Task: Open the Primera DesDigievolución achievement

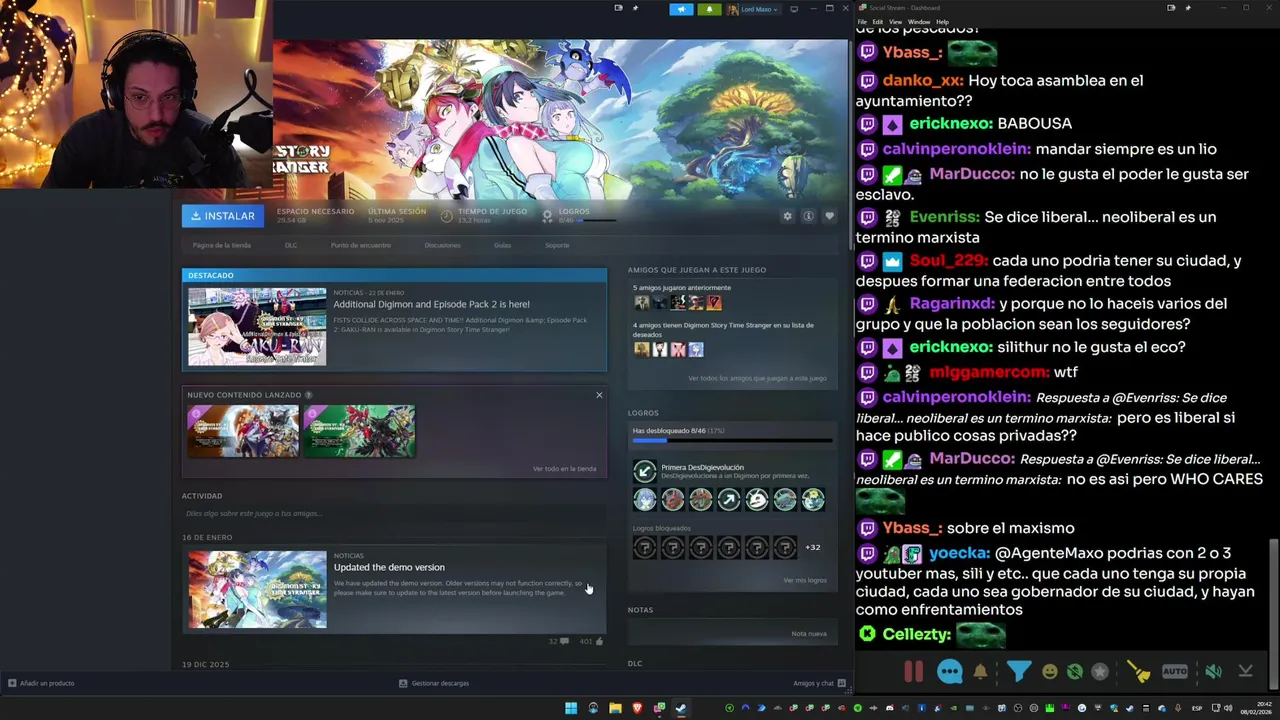Action: click(x=731, y=471)
